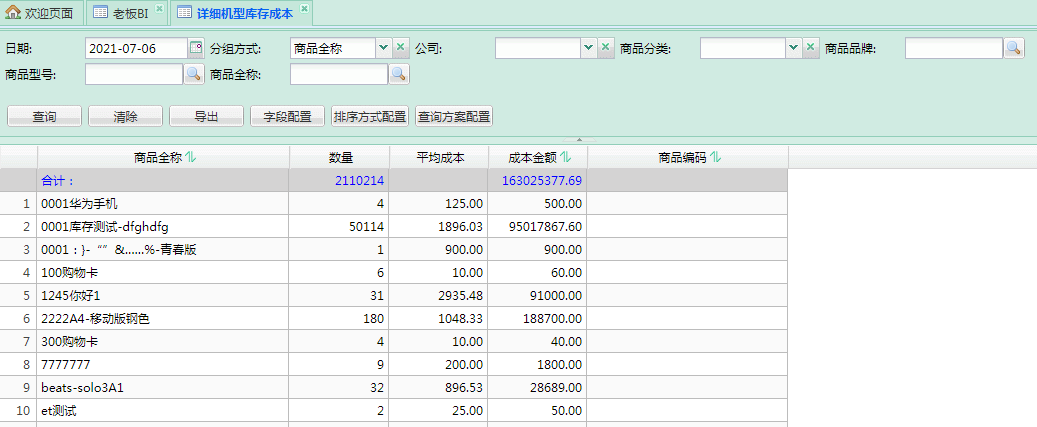1037x427 pixels.
Task: Click the 查询 button
Action: pyautogui.click(x=44, y=117)
